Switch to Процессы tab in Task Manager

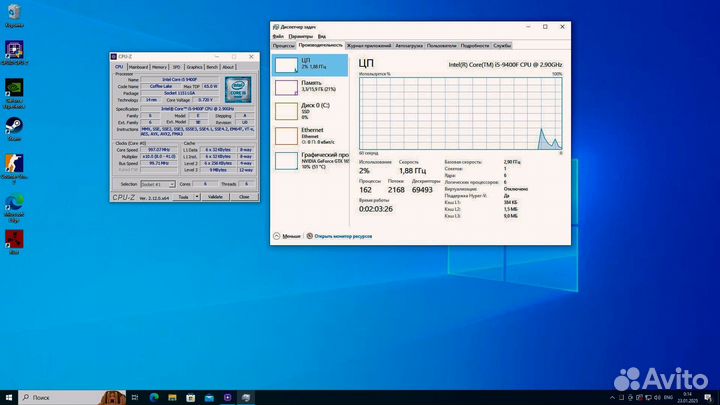pyautogui.click(x=283, y=45)
